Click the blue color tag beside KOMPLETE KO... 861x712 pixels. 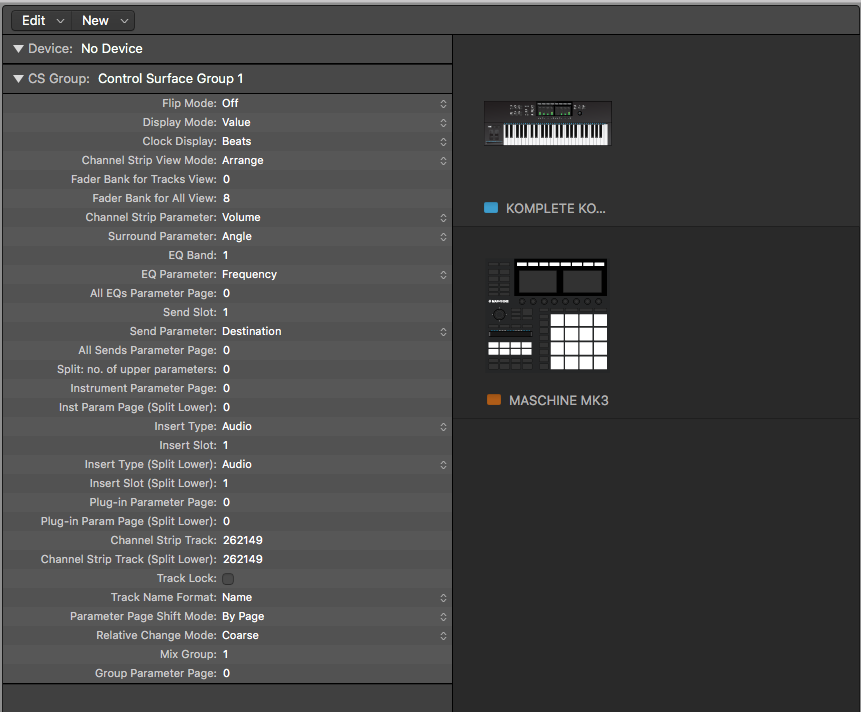click(x=491, y=208)
